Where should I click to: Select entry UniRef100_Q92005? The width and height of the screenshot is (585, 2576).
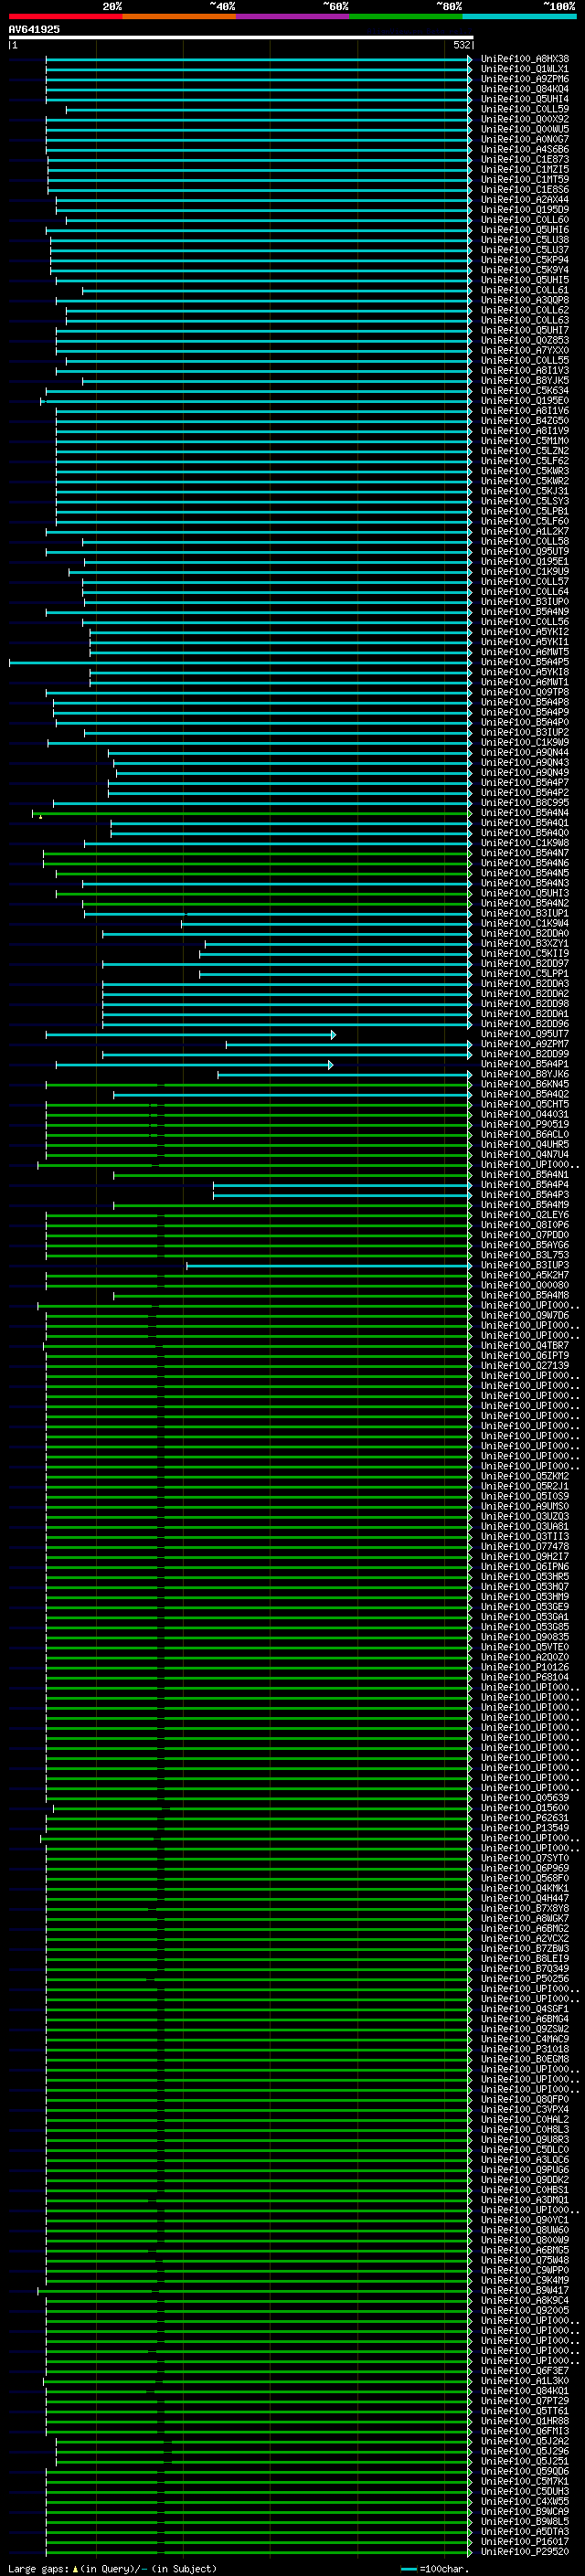pos(525,2310)
